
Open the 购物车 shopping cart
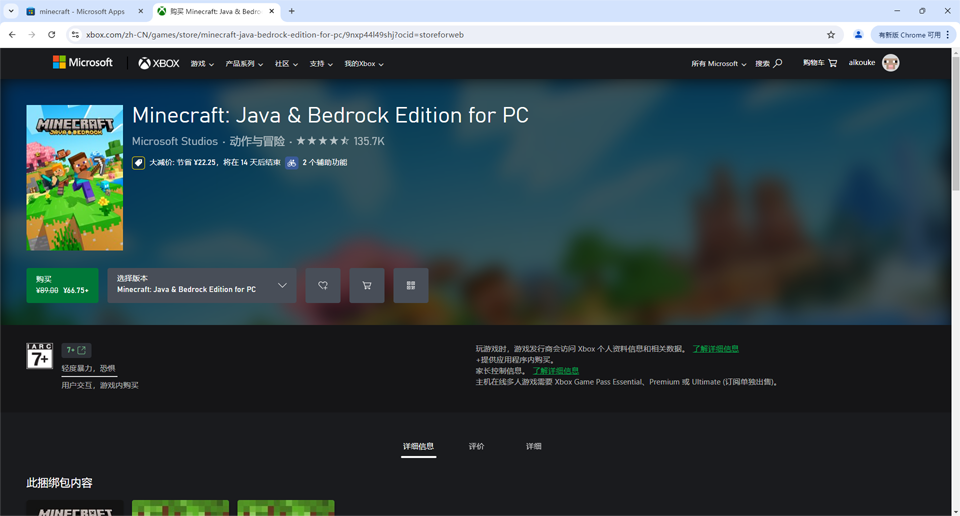(819, 63)
